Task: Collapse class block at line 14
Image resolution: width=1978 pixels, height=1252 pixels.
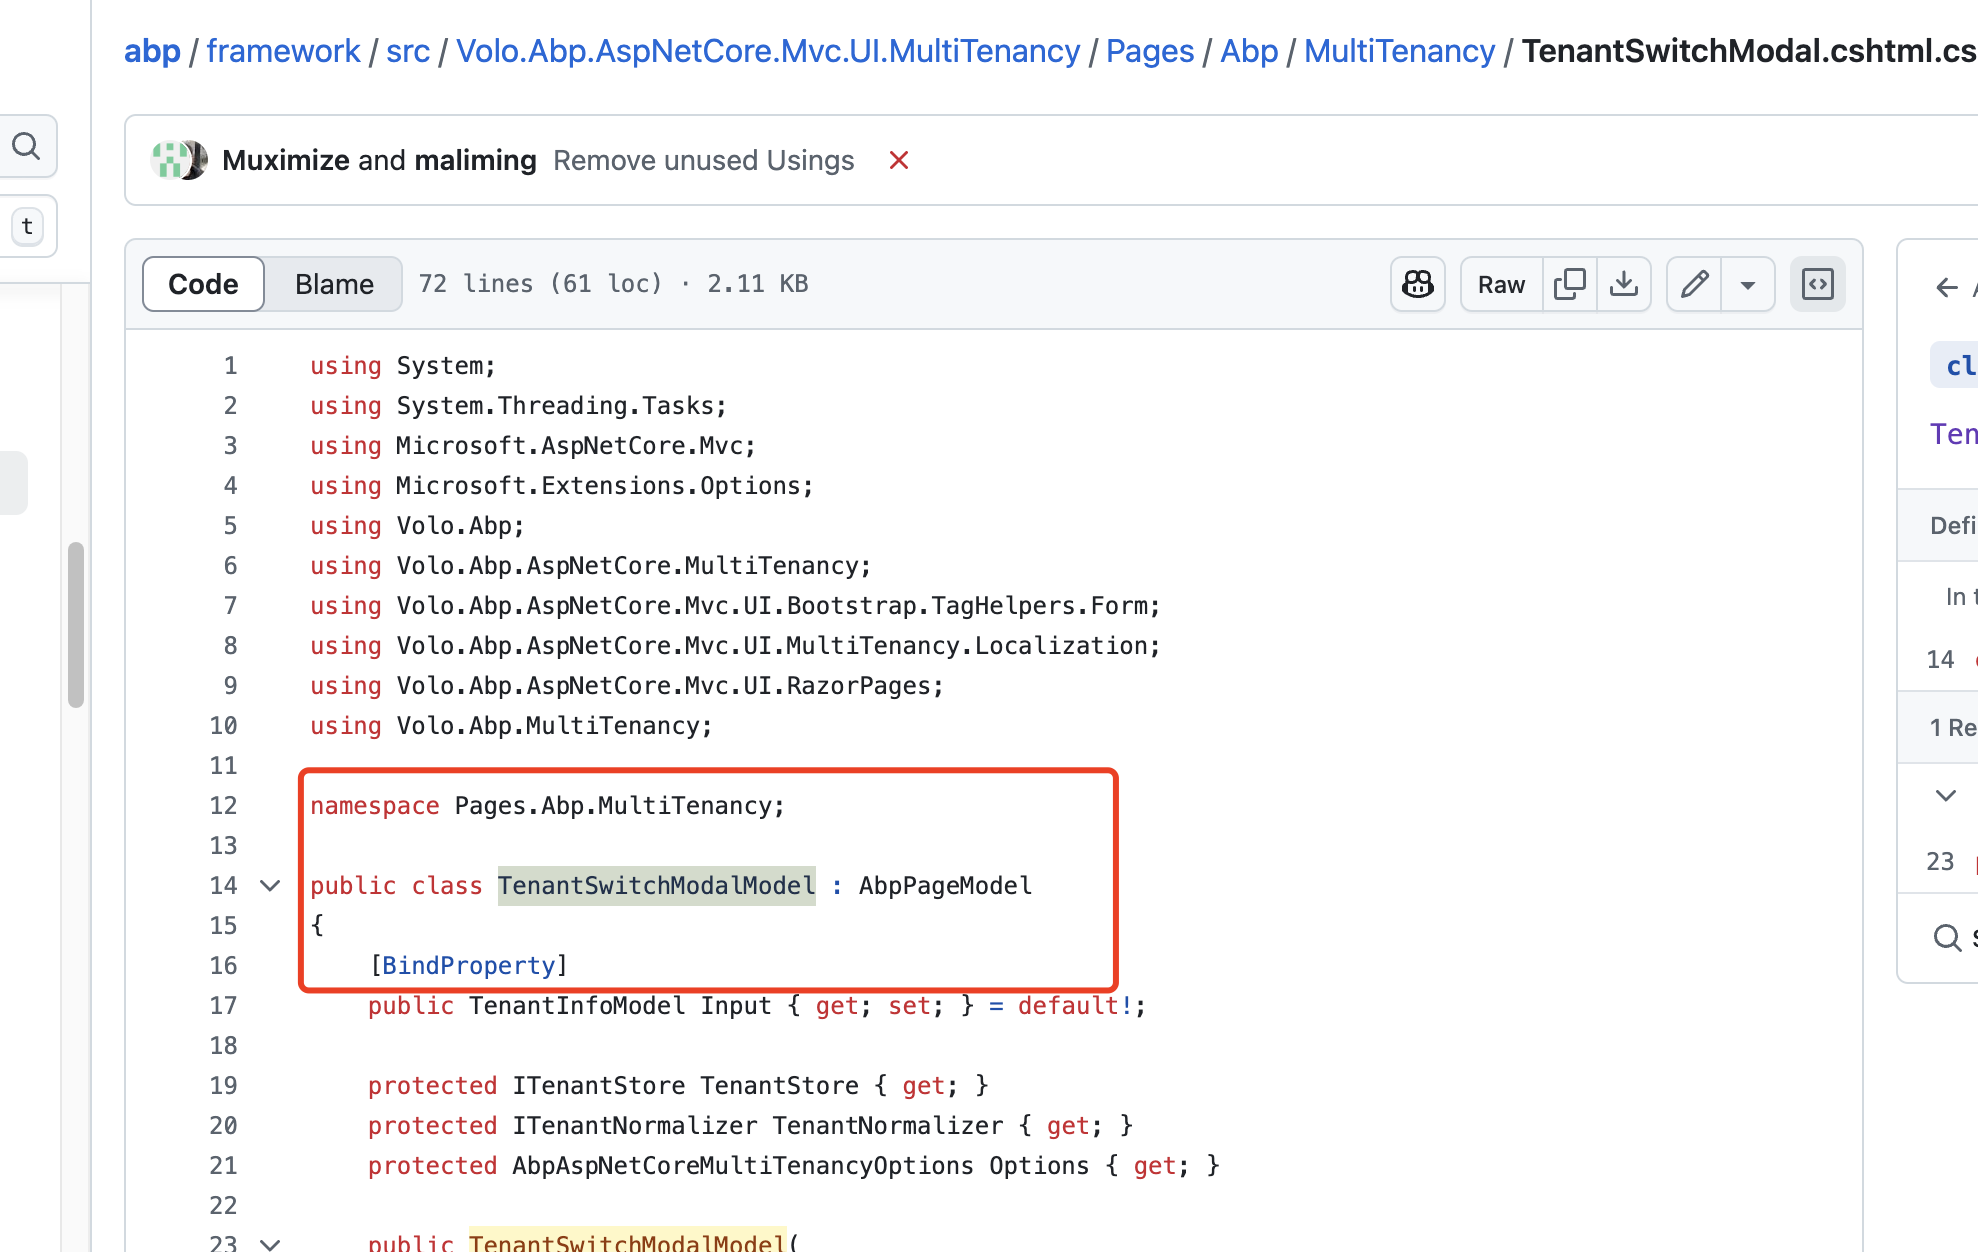Action: (x=270, y=885)
